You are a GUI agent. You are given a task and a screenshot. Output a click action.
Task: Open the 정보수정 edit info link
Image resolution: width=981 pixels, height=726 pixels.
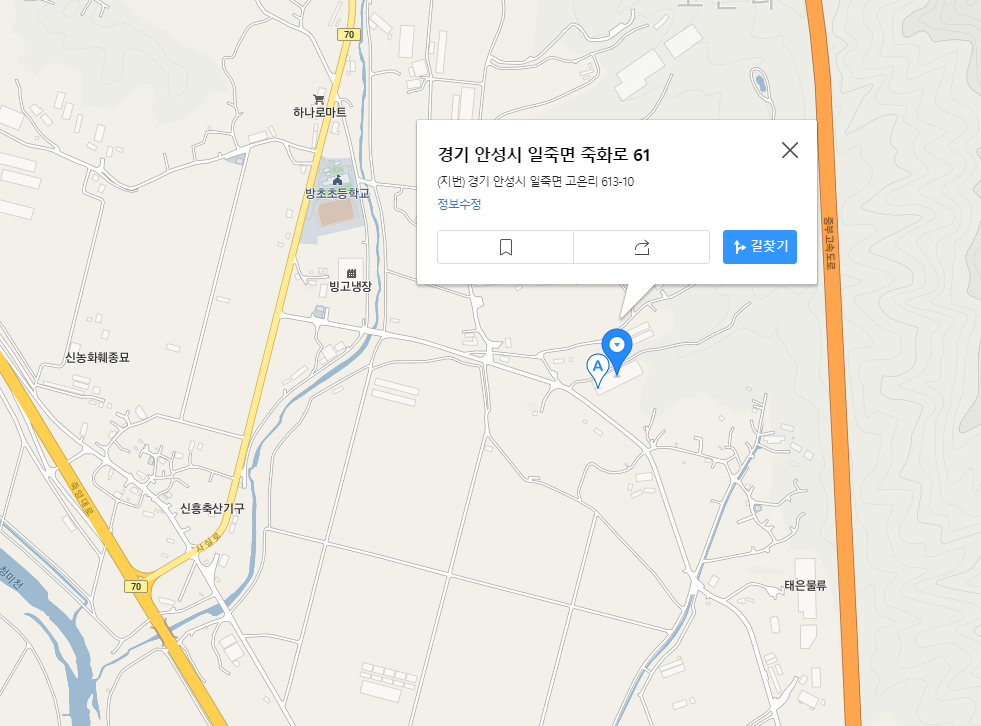pyautogui.click(x=459, y=204)
